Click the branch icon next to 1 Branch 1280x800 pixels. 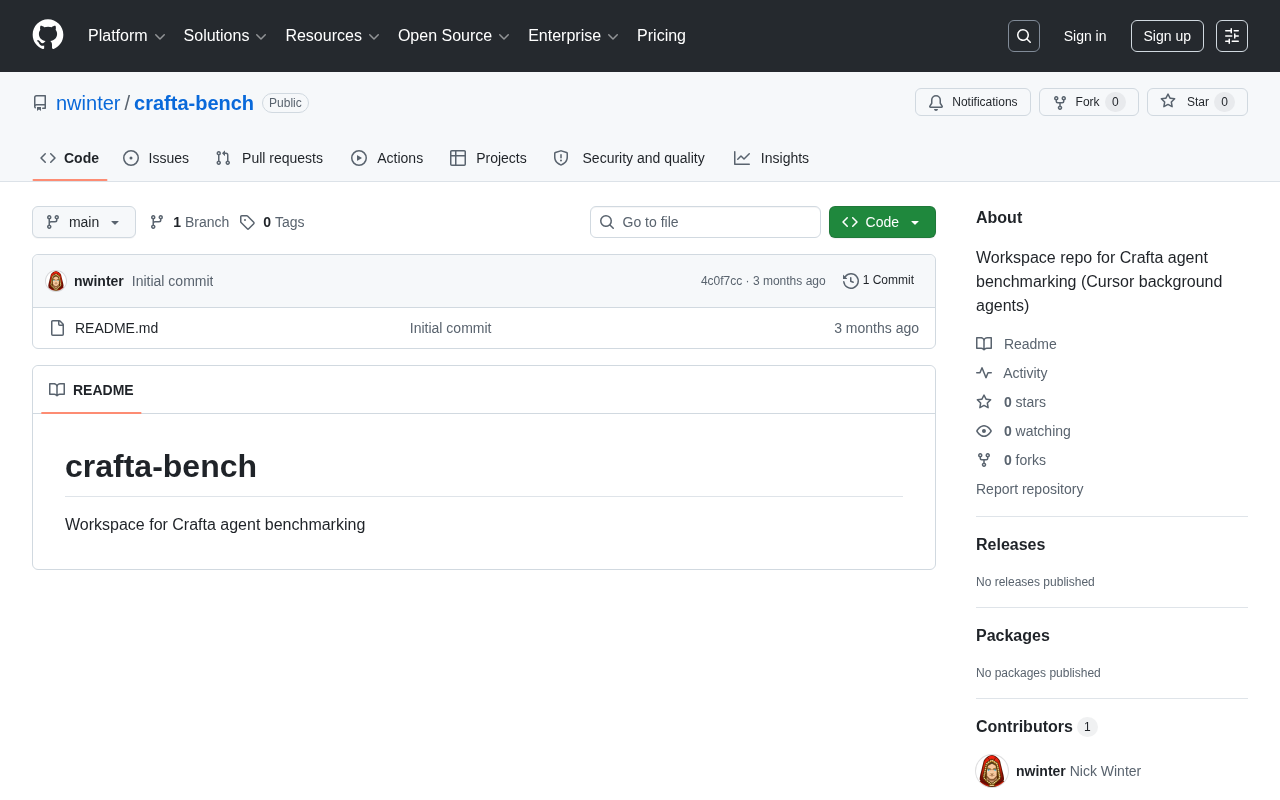(157, 222)
